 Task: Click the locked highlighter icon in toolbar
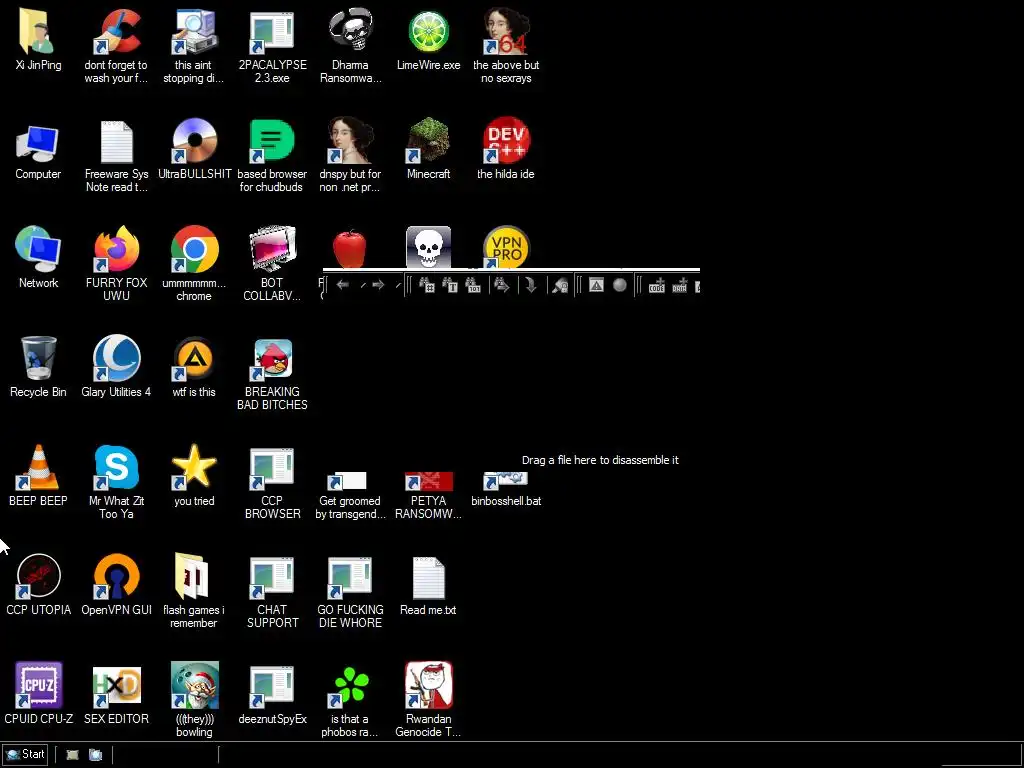point(560,285)
